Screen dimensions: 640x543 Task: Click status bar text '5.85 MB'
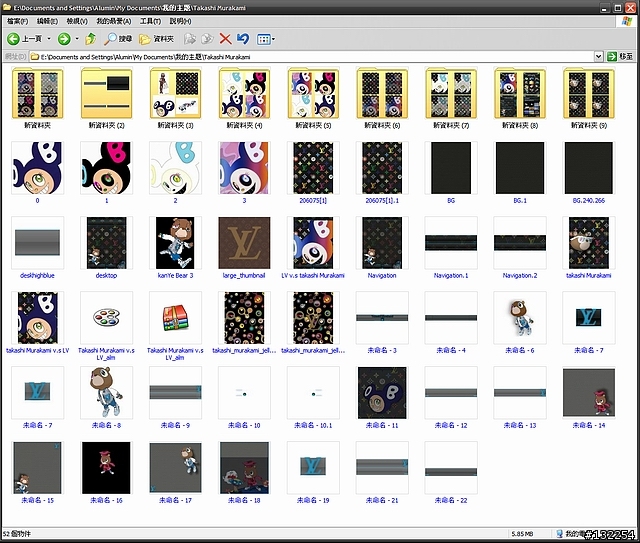tap(522, 534)
